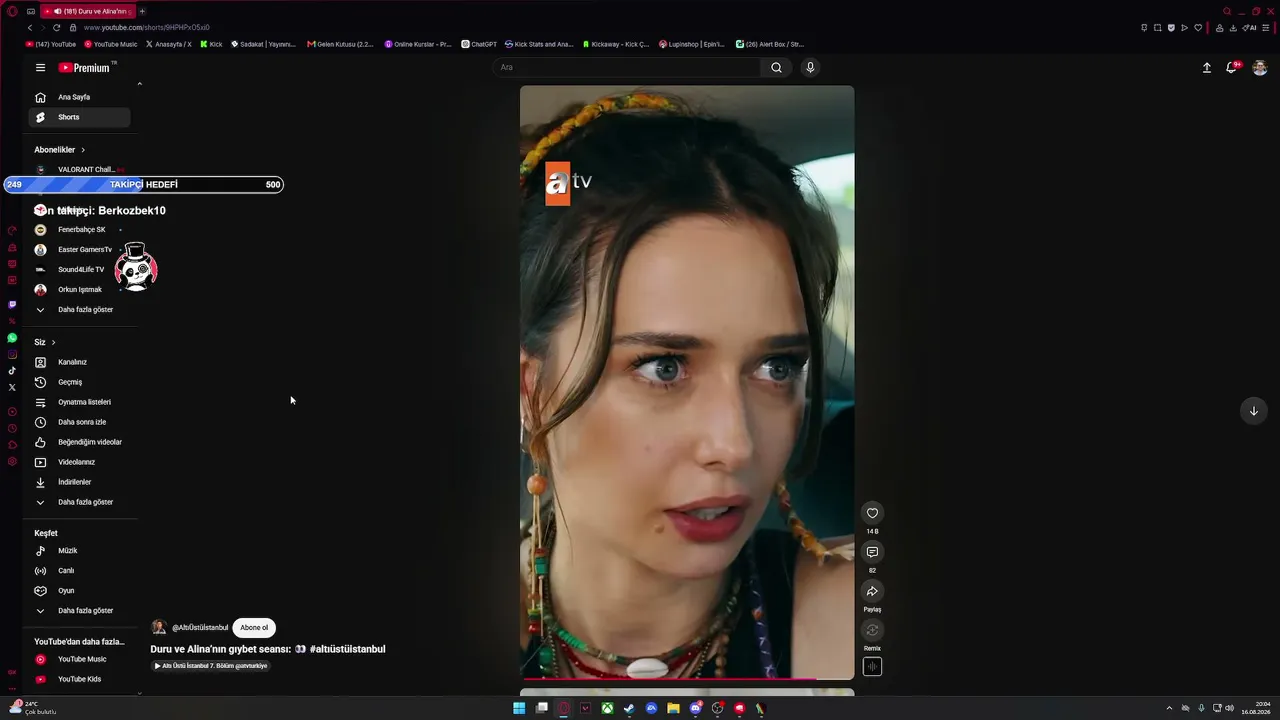Open Canlı under Keşfet

pos(80,571)
